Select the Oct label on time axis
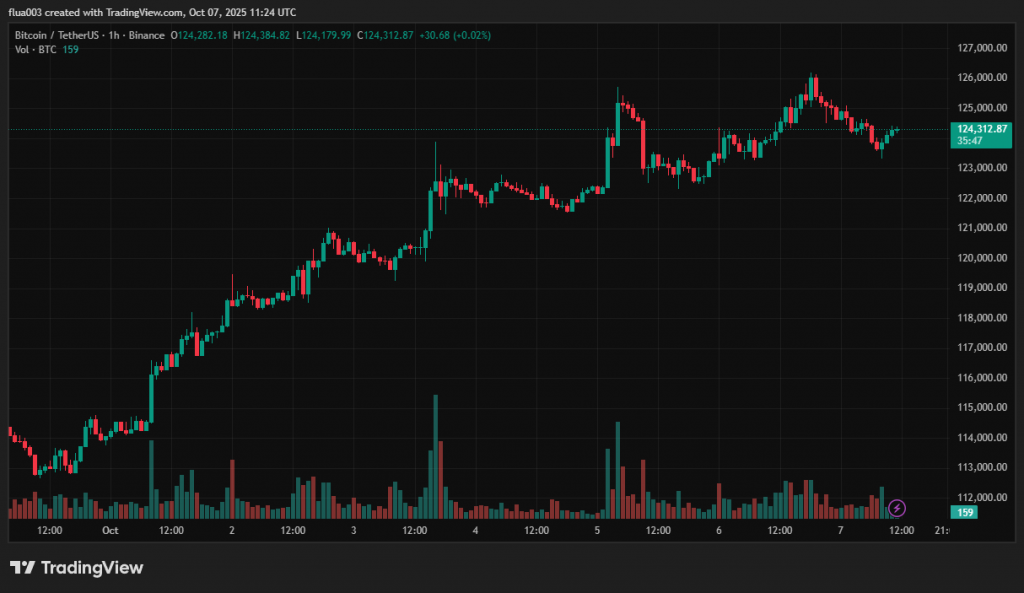This screenshot has height=593, width=1024. (x=110, y=531)
